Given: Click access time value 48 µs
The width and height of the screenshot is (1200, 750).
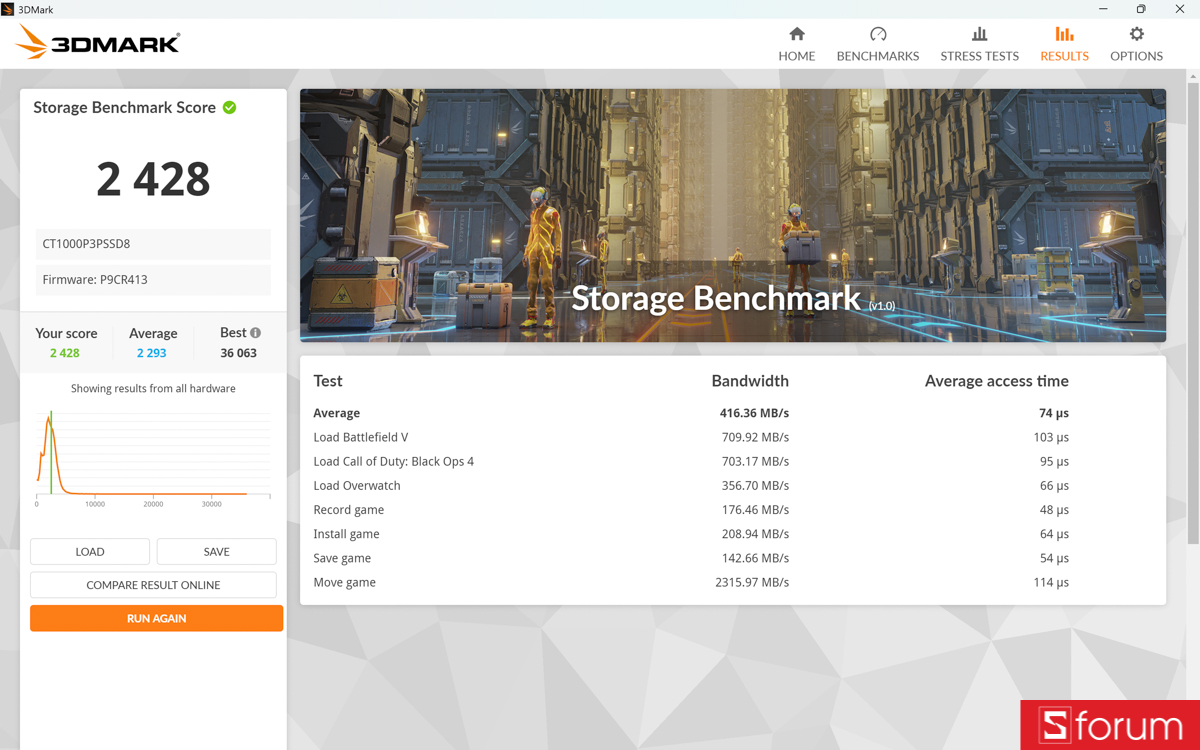Looking at the screenshot, I should pyautogui.click(x=1054, y=510).
